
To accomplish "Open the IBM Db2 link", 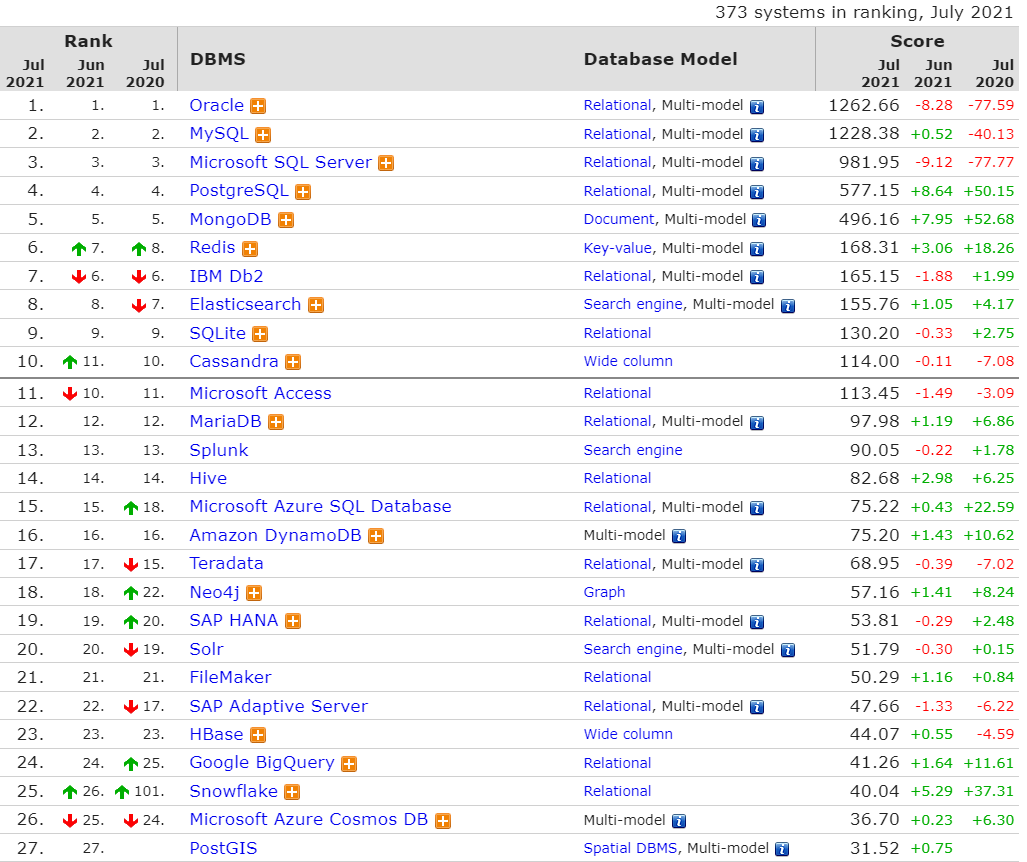I will click(x=226, y=276).
